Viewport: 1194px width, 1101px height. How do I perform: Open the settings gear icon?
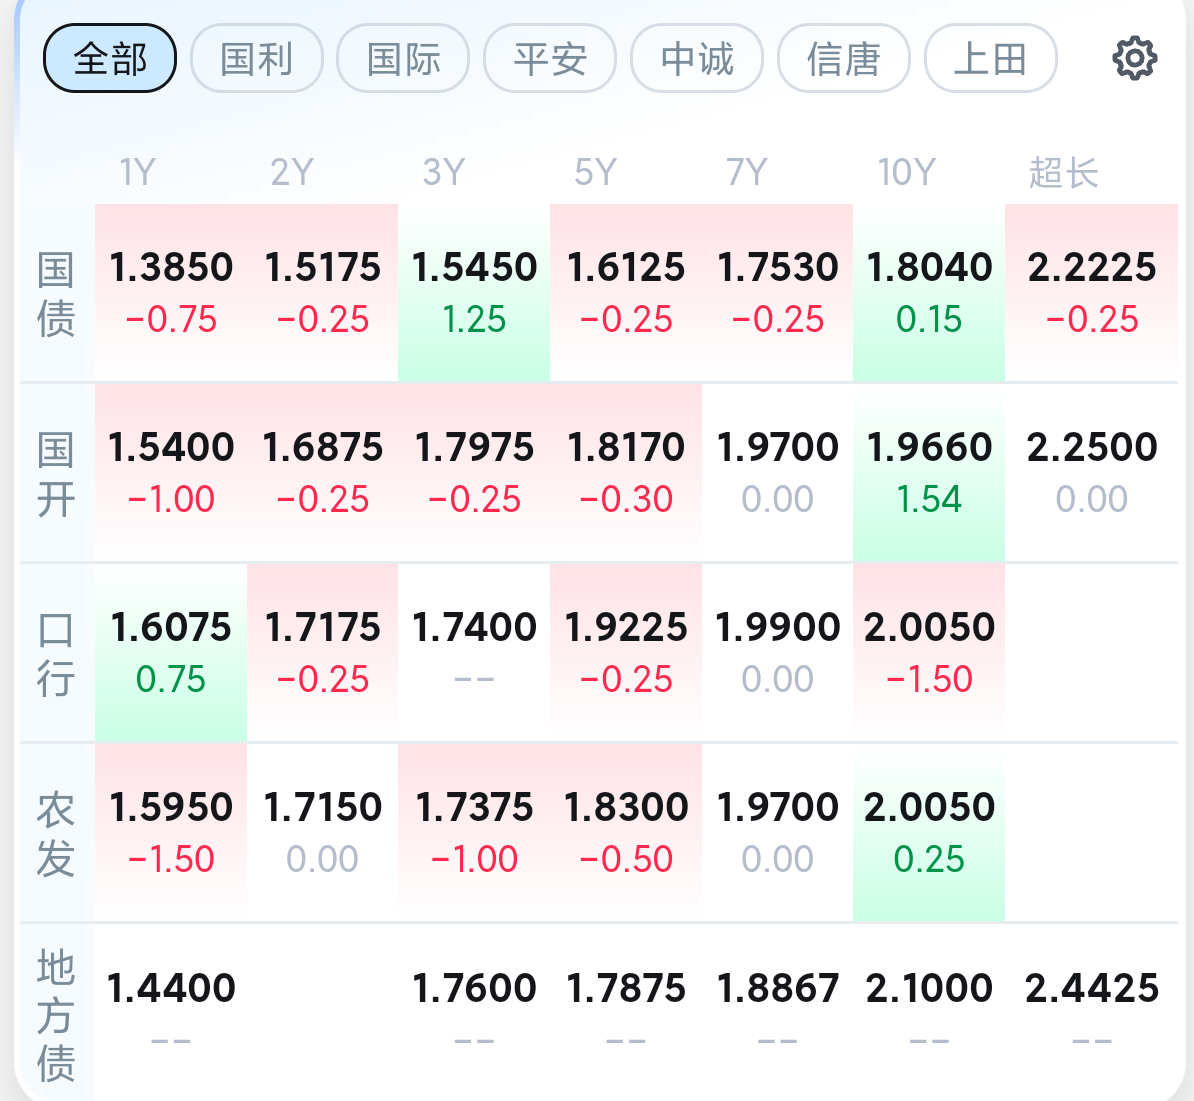pos(1134,59)
